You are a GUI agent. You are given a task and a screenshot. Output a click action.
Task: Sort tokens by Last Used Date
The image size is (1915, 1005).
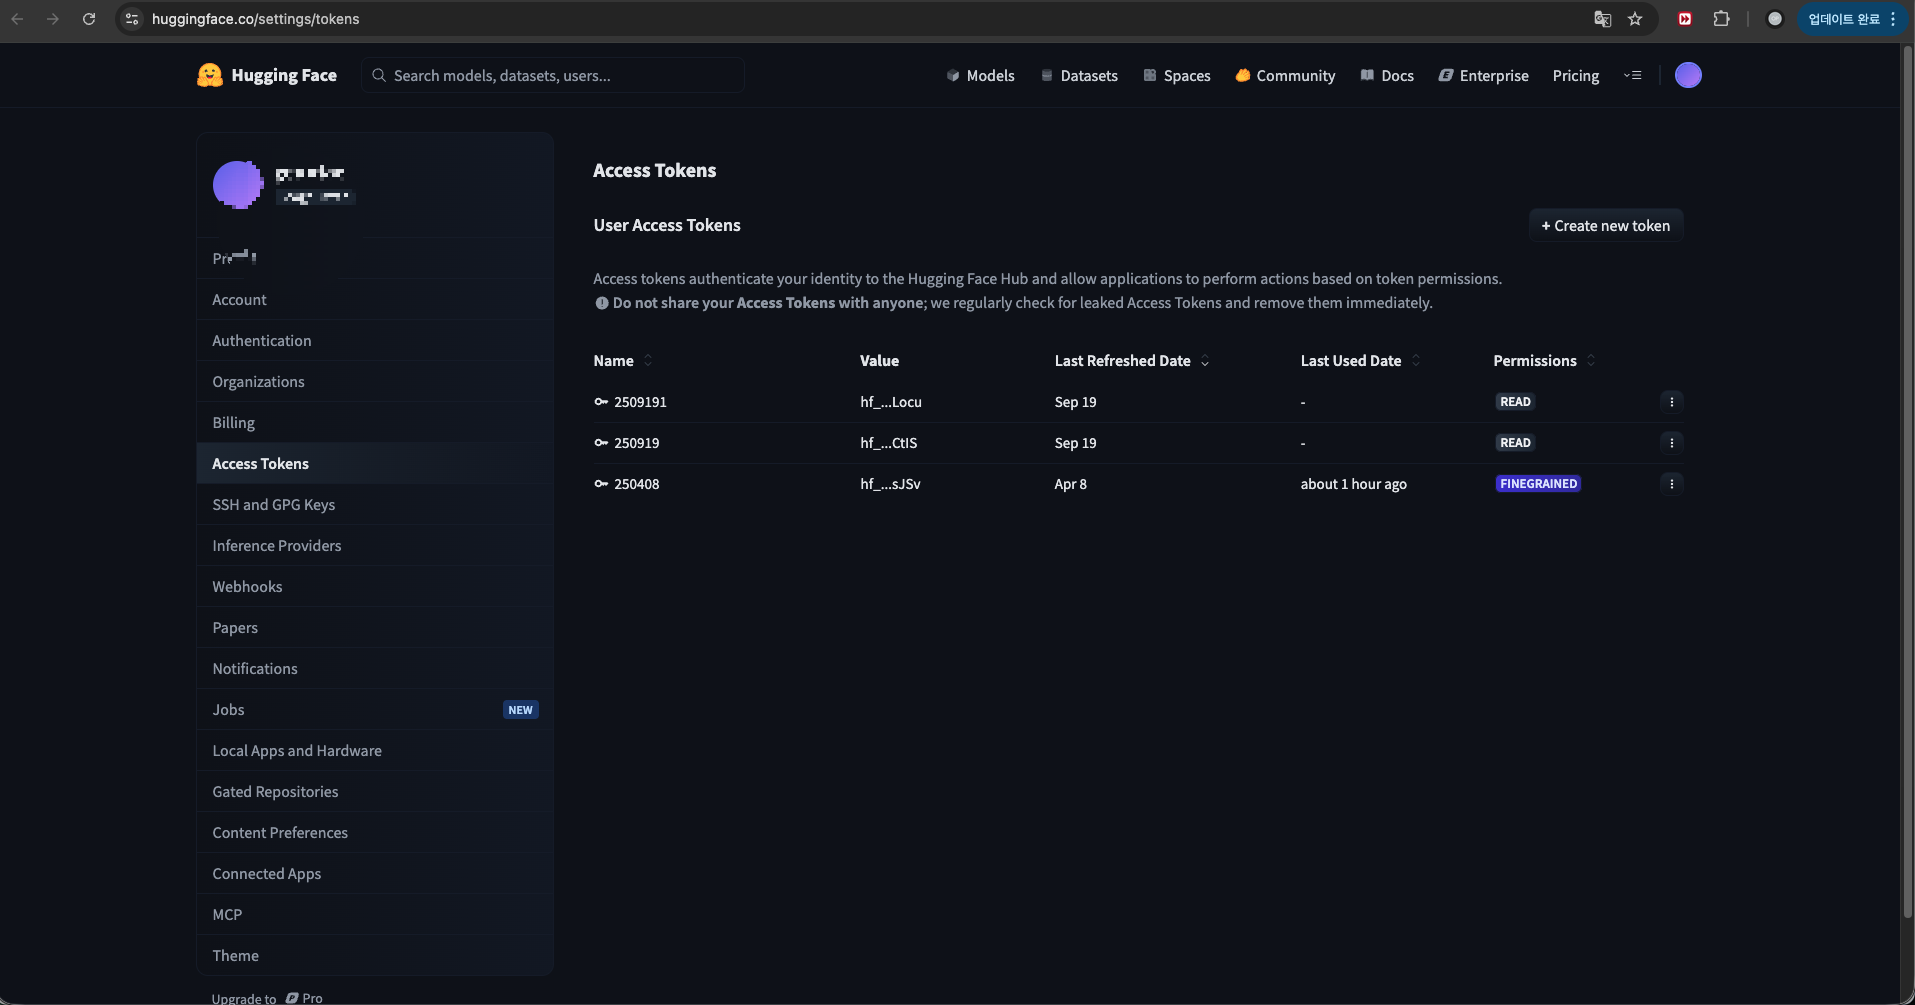[1360, 361]
